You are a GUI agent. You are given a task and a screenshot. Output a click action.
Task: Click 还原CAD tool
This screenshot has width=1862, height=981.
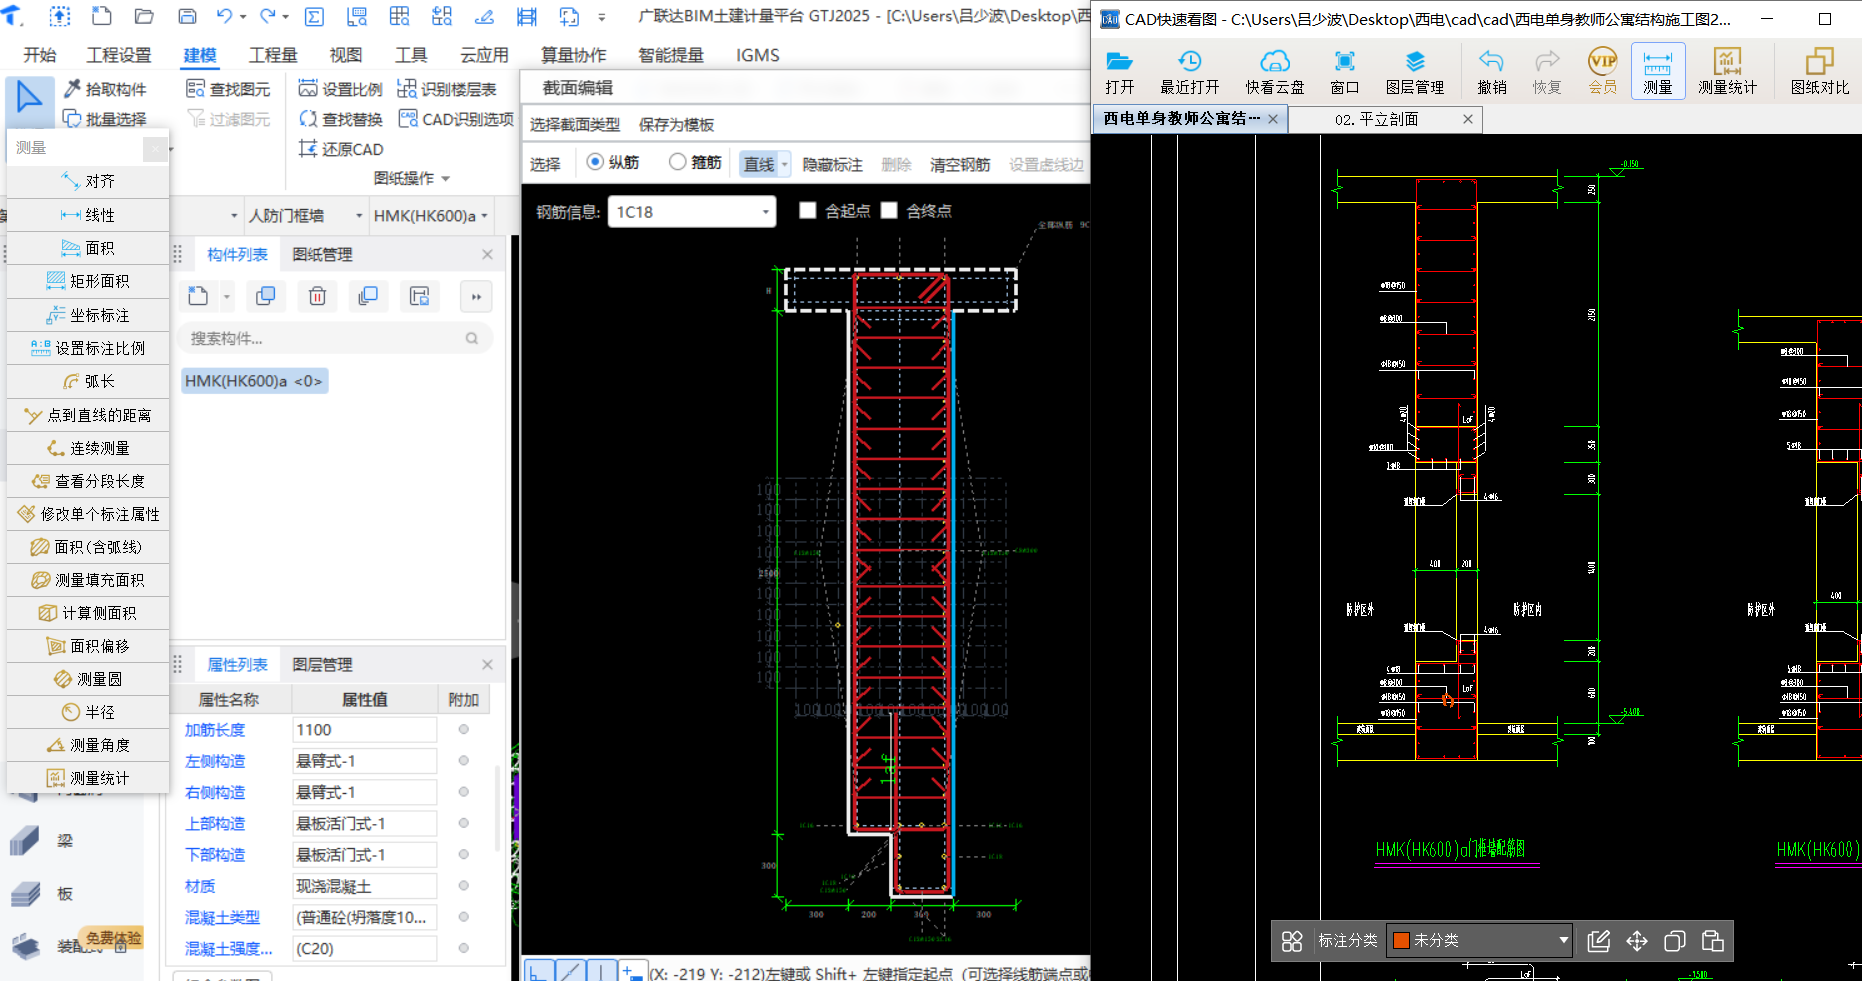click(x=341, y=149)
